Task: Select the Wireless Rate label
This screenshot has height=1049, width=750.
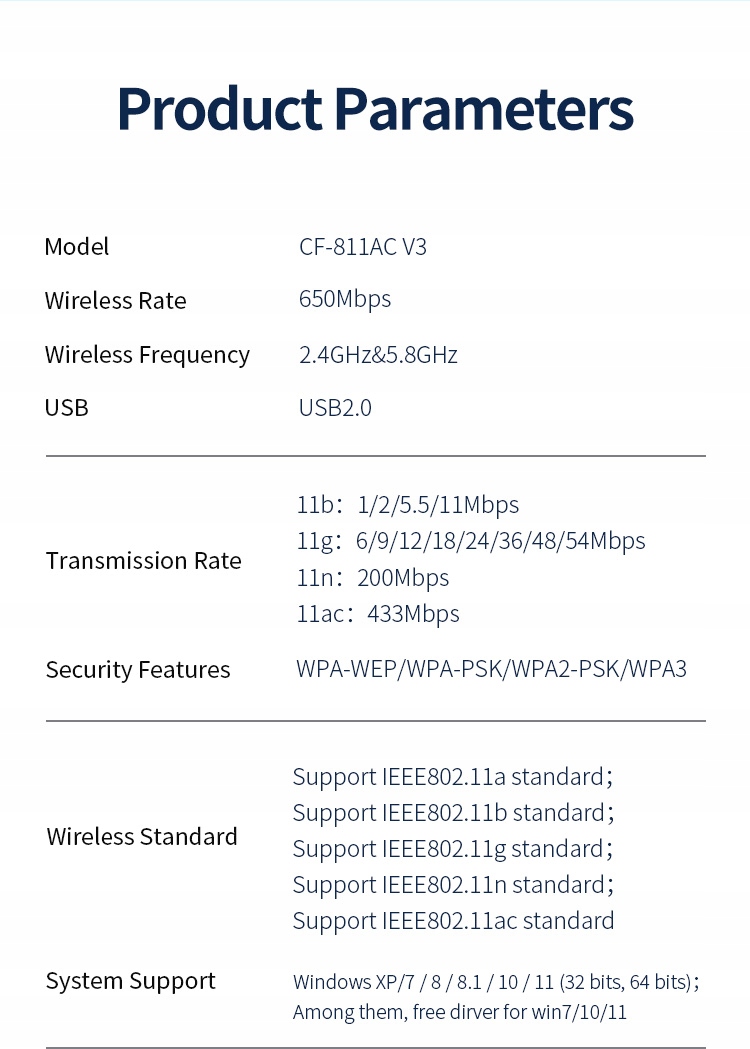Action: pos(115,301)
